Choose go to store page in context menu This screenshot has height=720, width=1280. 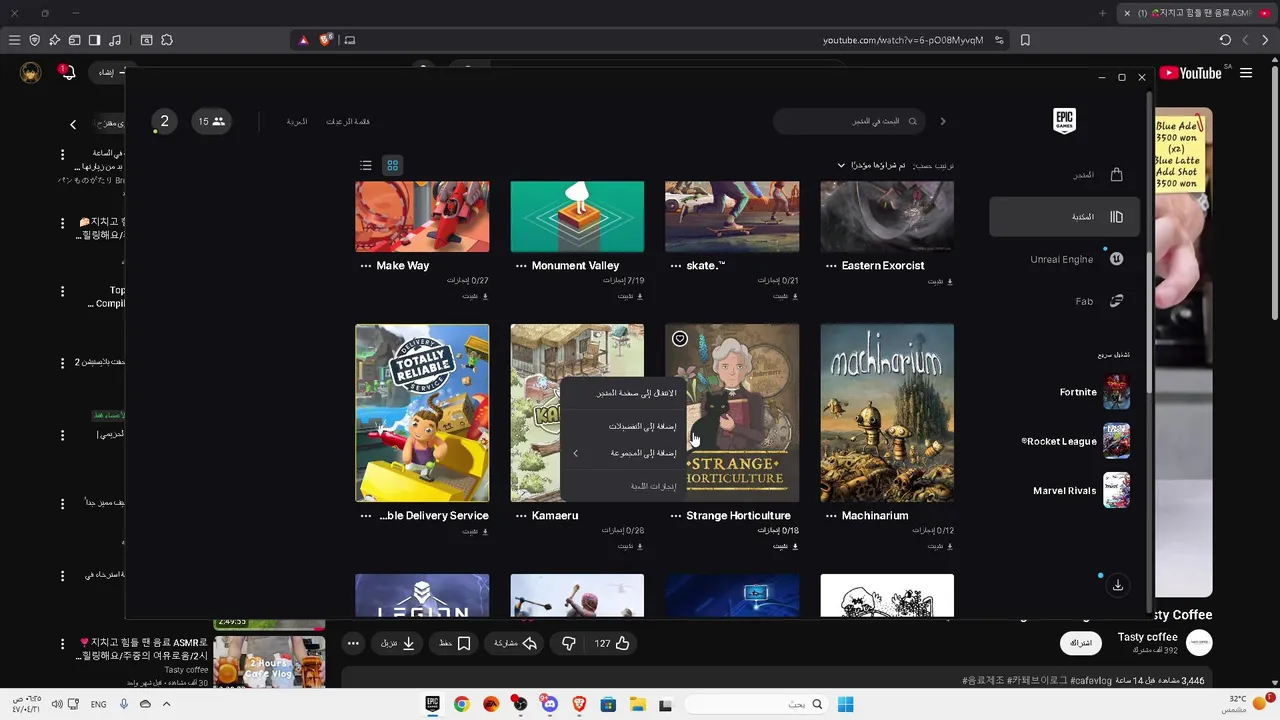click(625, 393)
